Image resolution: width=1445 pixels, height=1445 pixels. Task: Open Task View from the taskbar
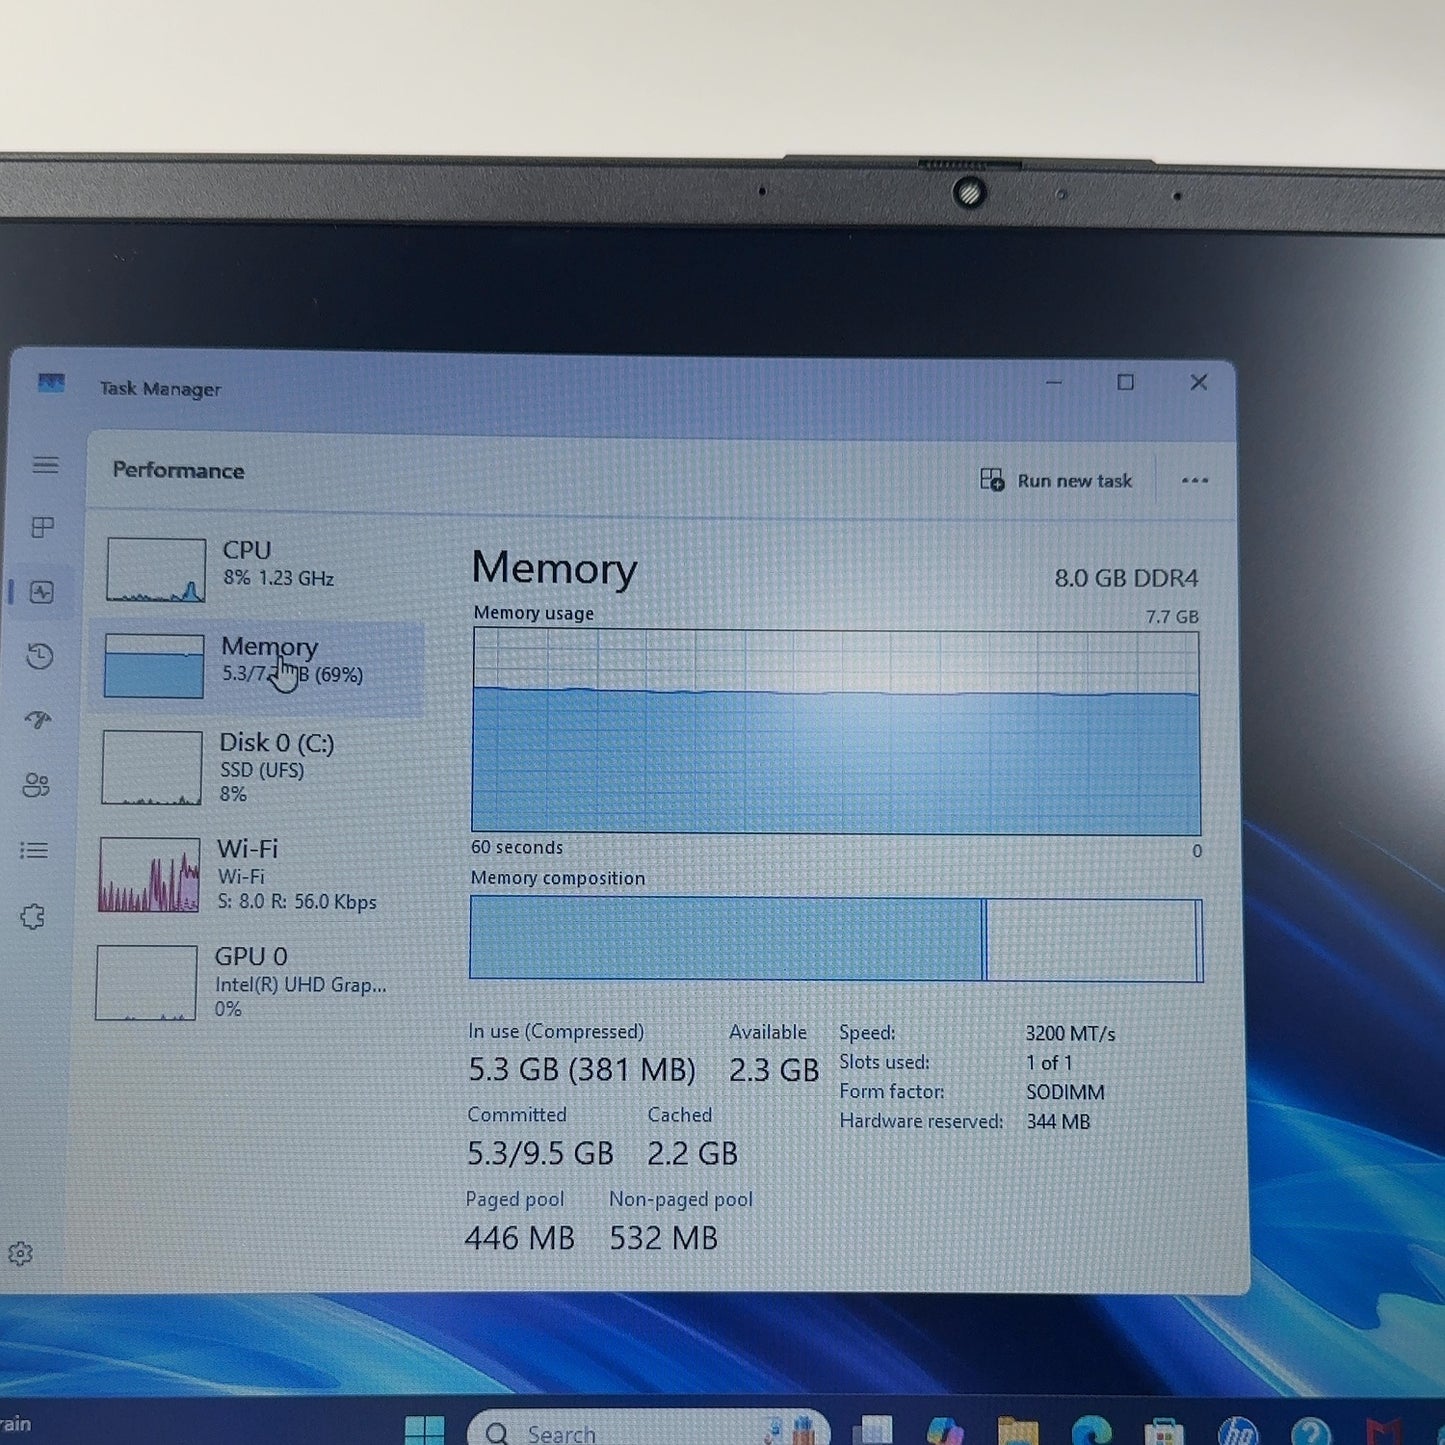pyautogui.click(x=872, y=1431)
